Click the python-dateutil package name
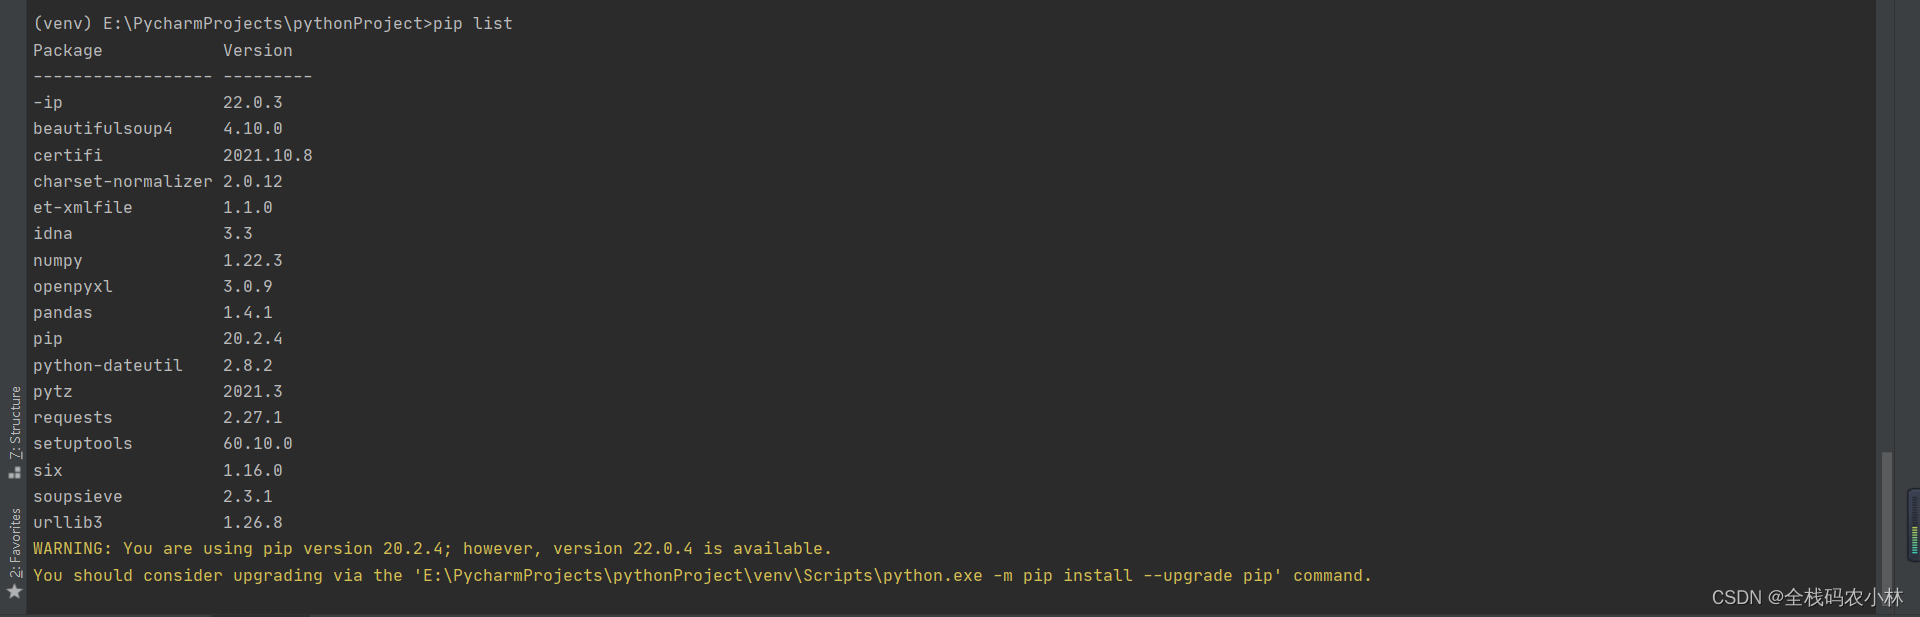The width and height of the screenshot is (1920, 617). [108, 365]
